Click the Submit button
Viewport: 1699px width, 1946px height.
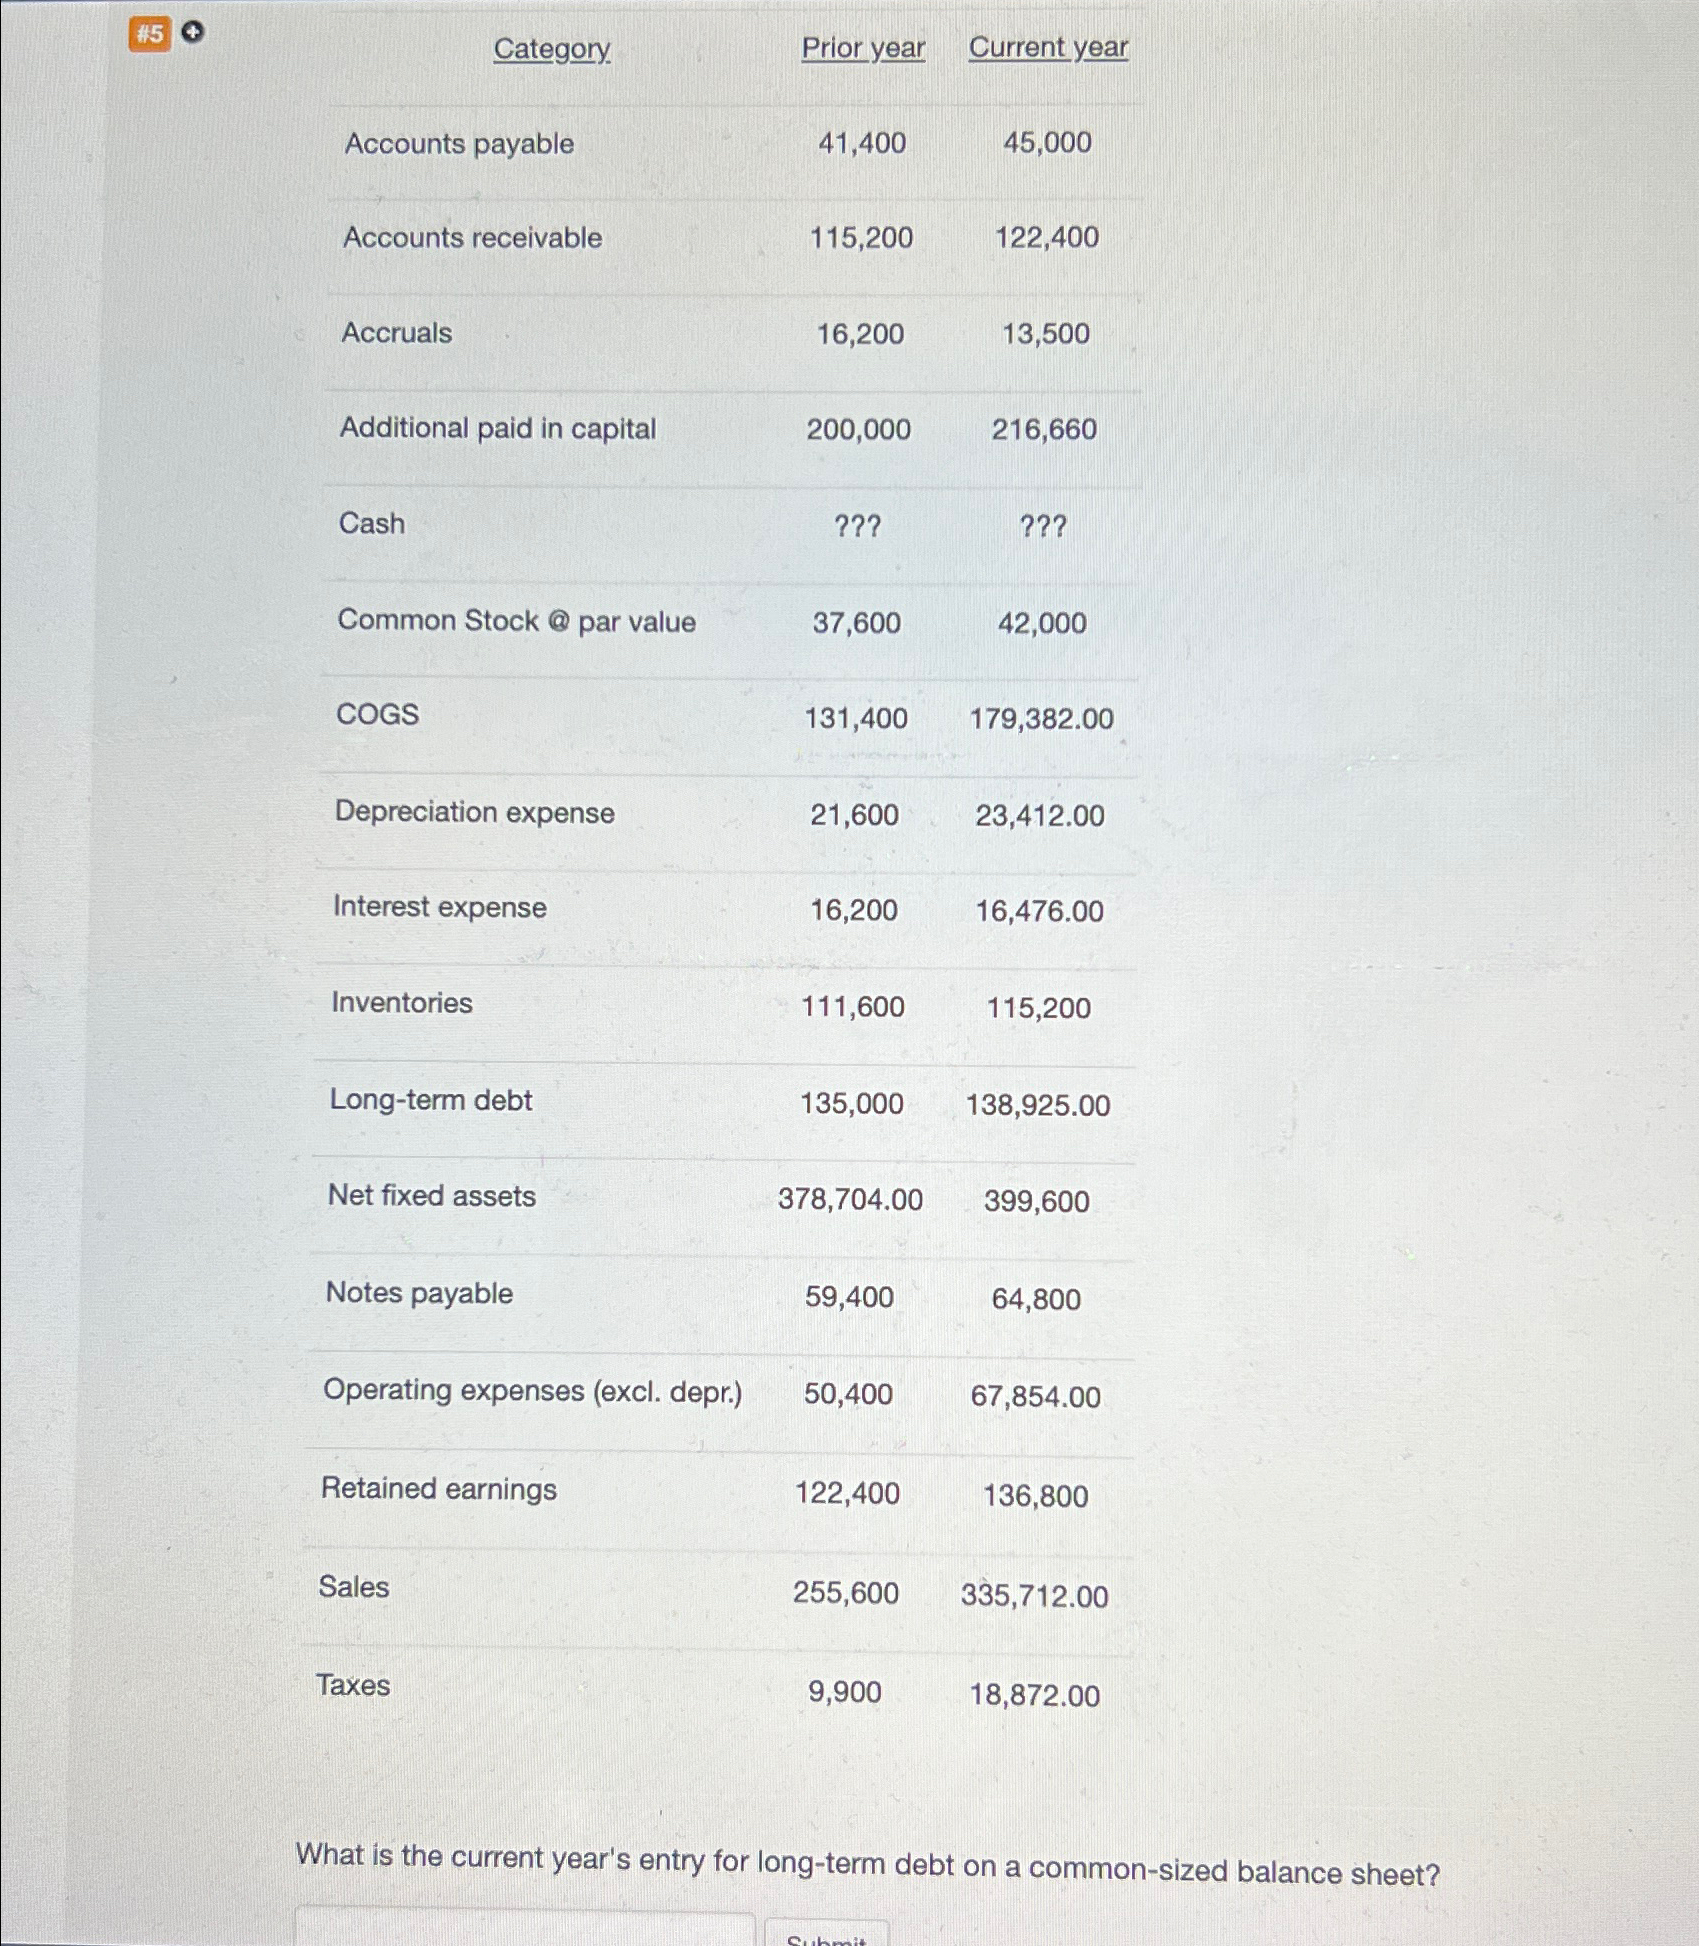pyautogui.click(x=824, y=1938)
